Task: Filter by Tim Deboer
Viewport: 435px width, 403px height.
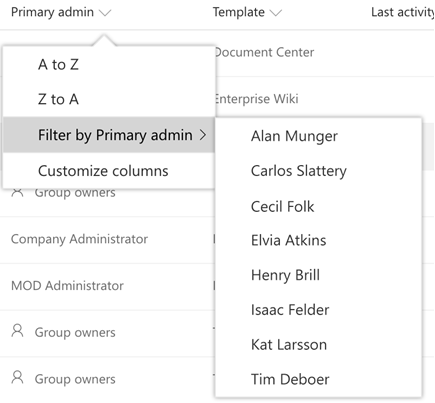Action: 318,379
